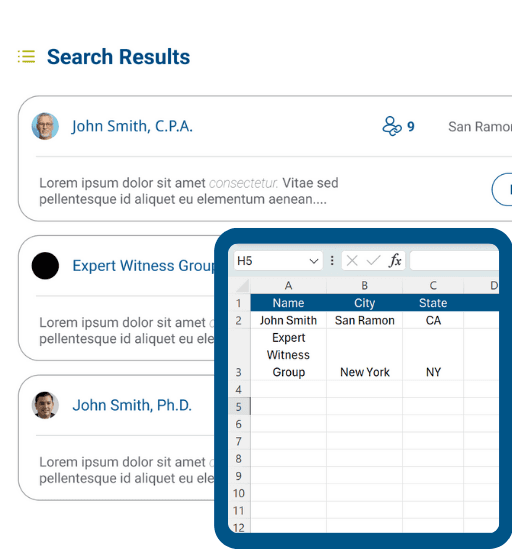
Task: Click cell containing CA
Action: tap(433, 320)
